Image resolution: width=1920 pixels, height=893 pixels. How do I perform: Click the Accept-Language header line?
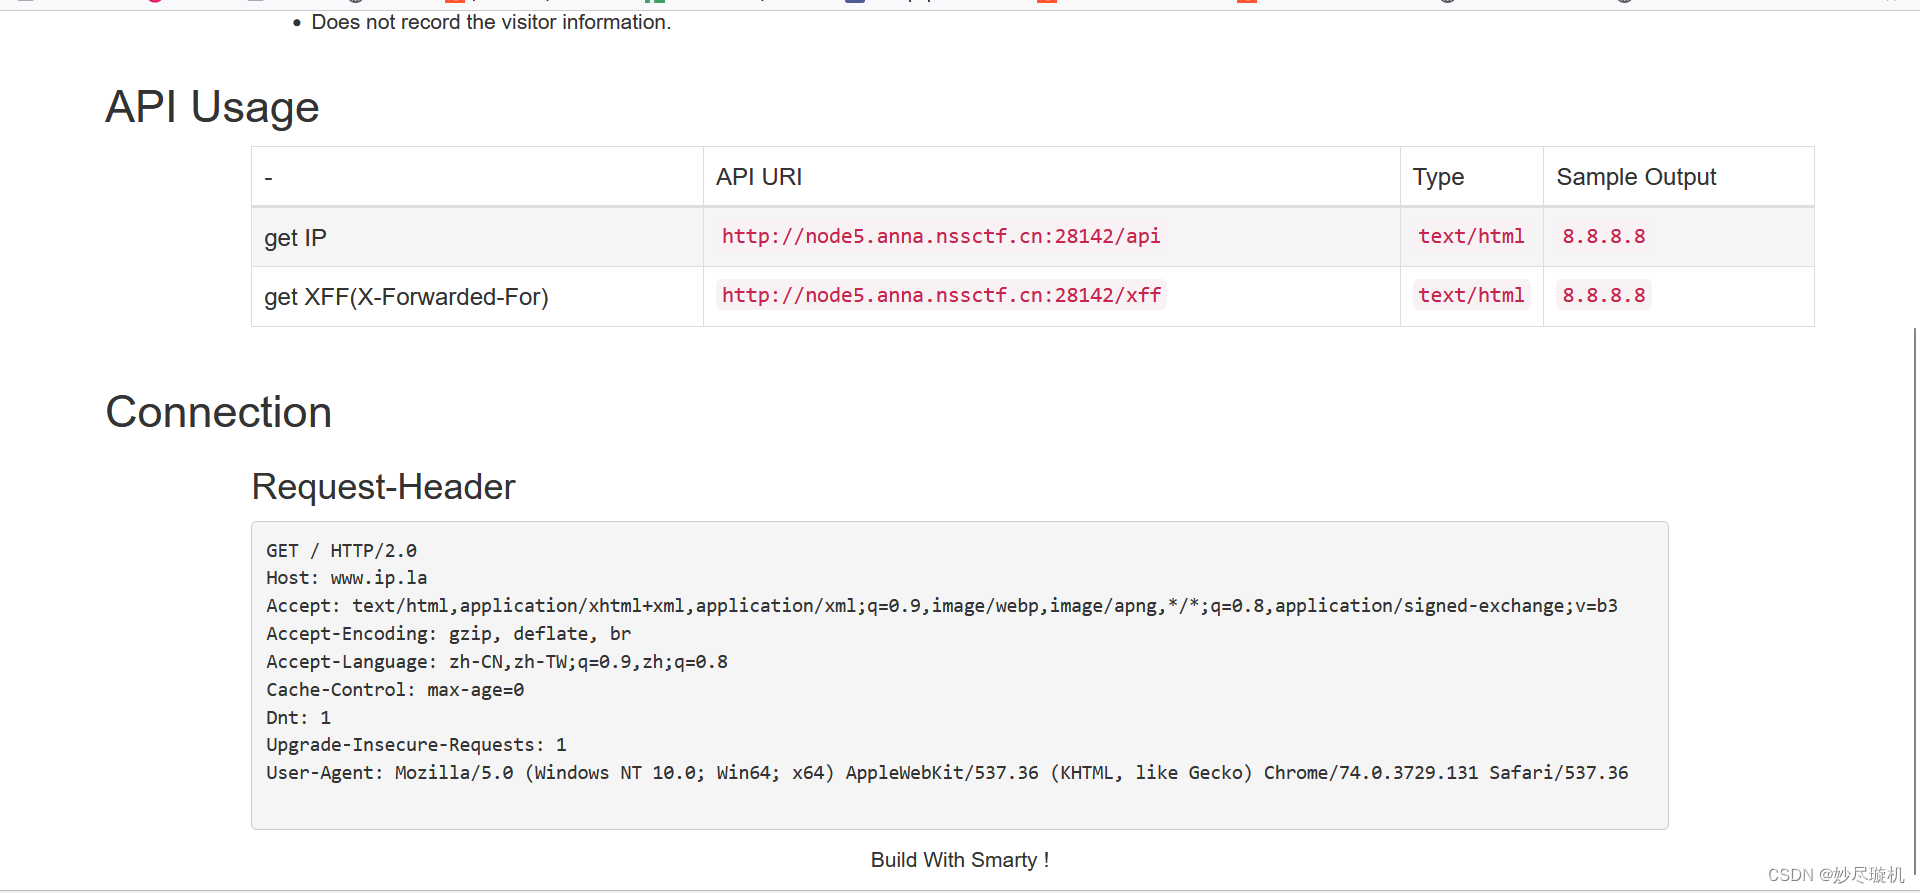(x=496, y=662)
